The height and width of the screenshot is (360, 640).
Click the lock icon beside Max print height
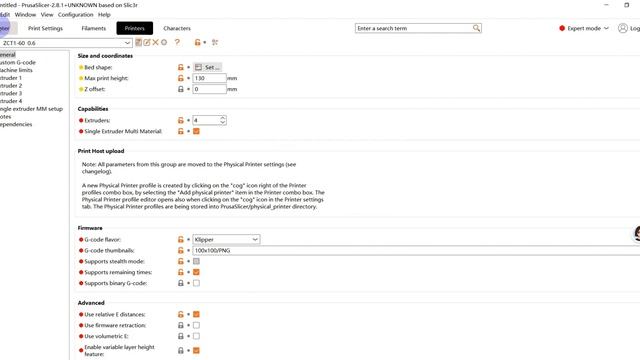pos(181,78)
